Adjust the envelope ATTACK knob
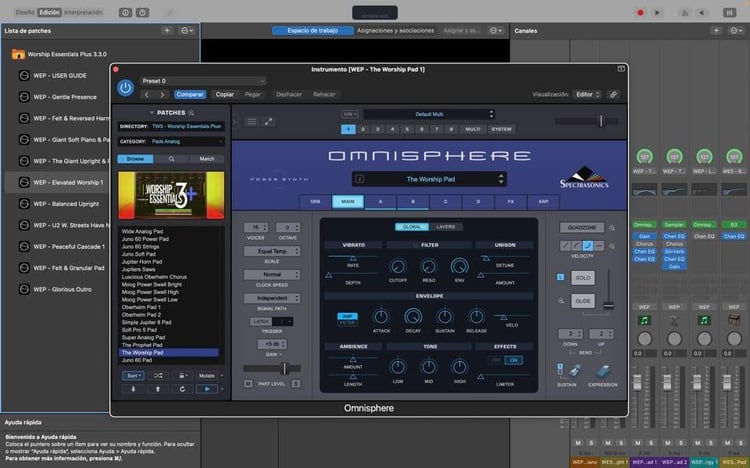The image size is (750, 468). [x=381, y=316]
